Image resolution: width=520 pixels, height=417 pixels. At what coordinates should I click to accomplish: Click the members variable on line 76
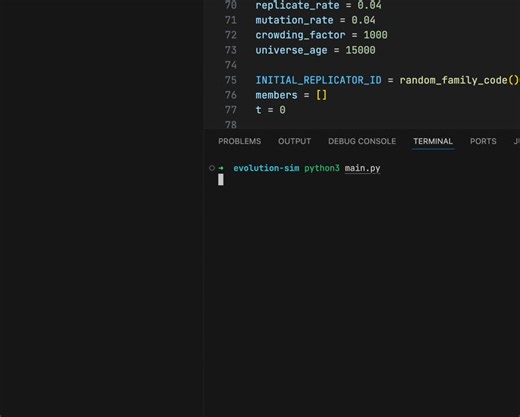[x=276, y=95]
